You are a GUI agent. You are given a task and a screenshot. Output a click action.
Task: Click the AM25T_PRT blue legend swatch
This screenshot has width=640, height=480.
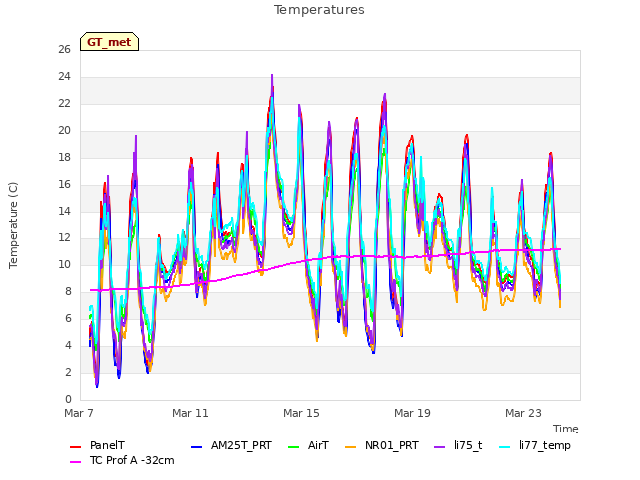[196, 447]
